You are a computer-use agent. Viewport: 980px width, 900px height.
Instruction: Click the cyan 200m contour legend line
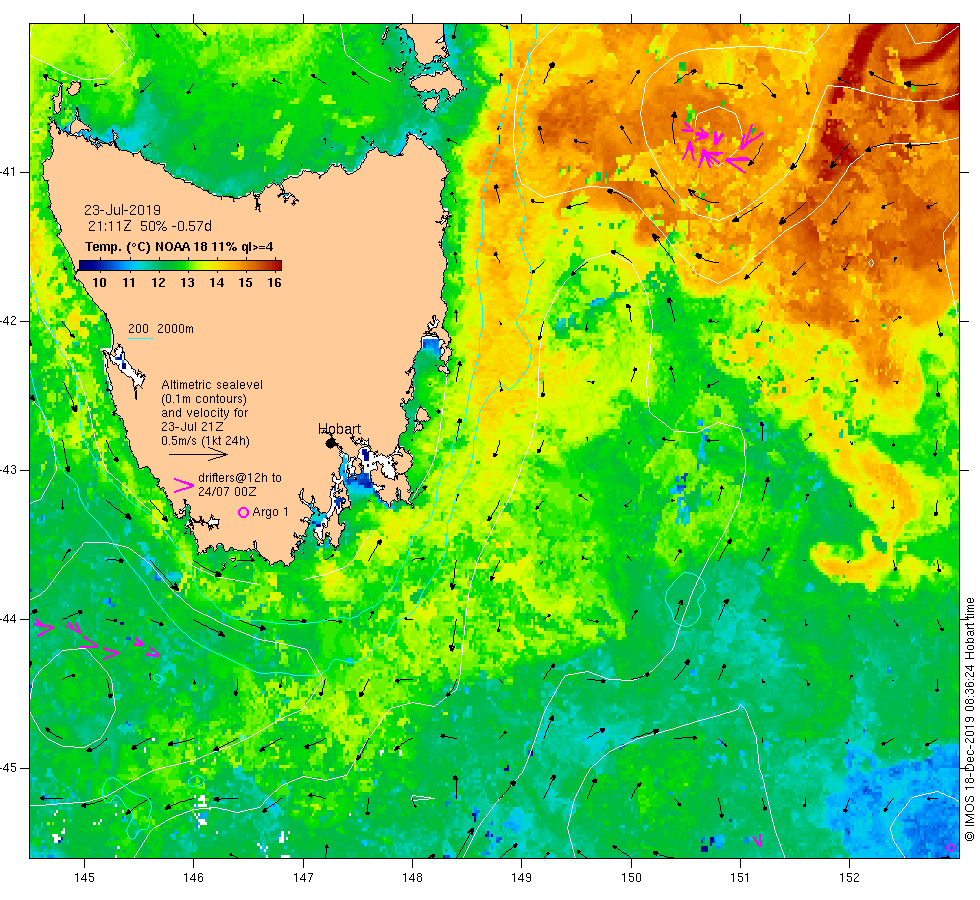pyautogui.click(x=140, y=339)
